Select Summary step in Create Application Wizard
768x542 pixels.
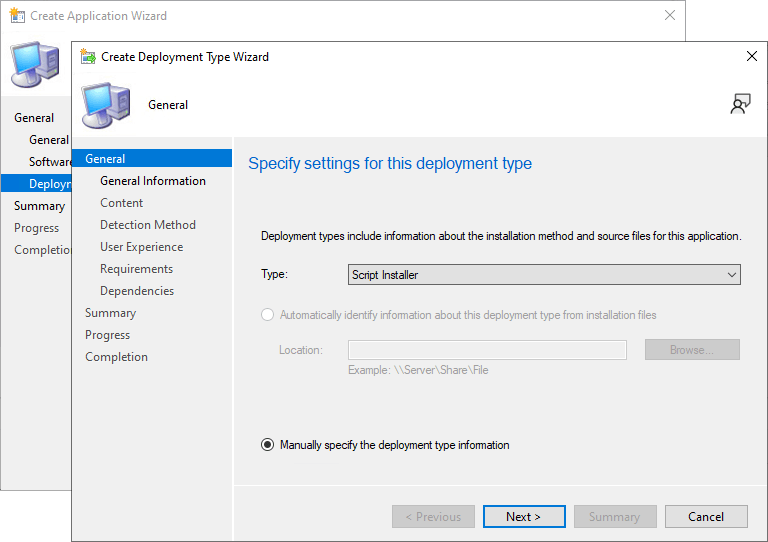(x=40, y=206)
